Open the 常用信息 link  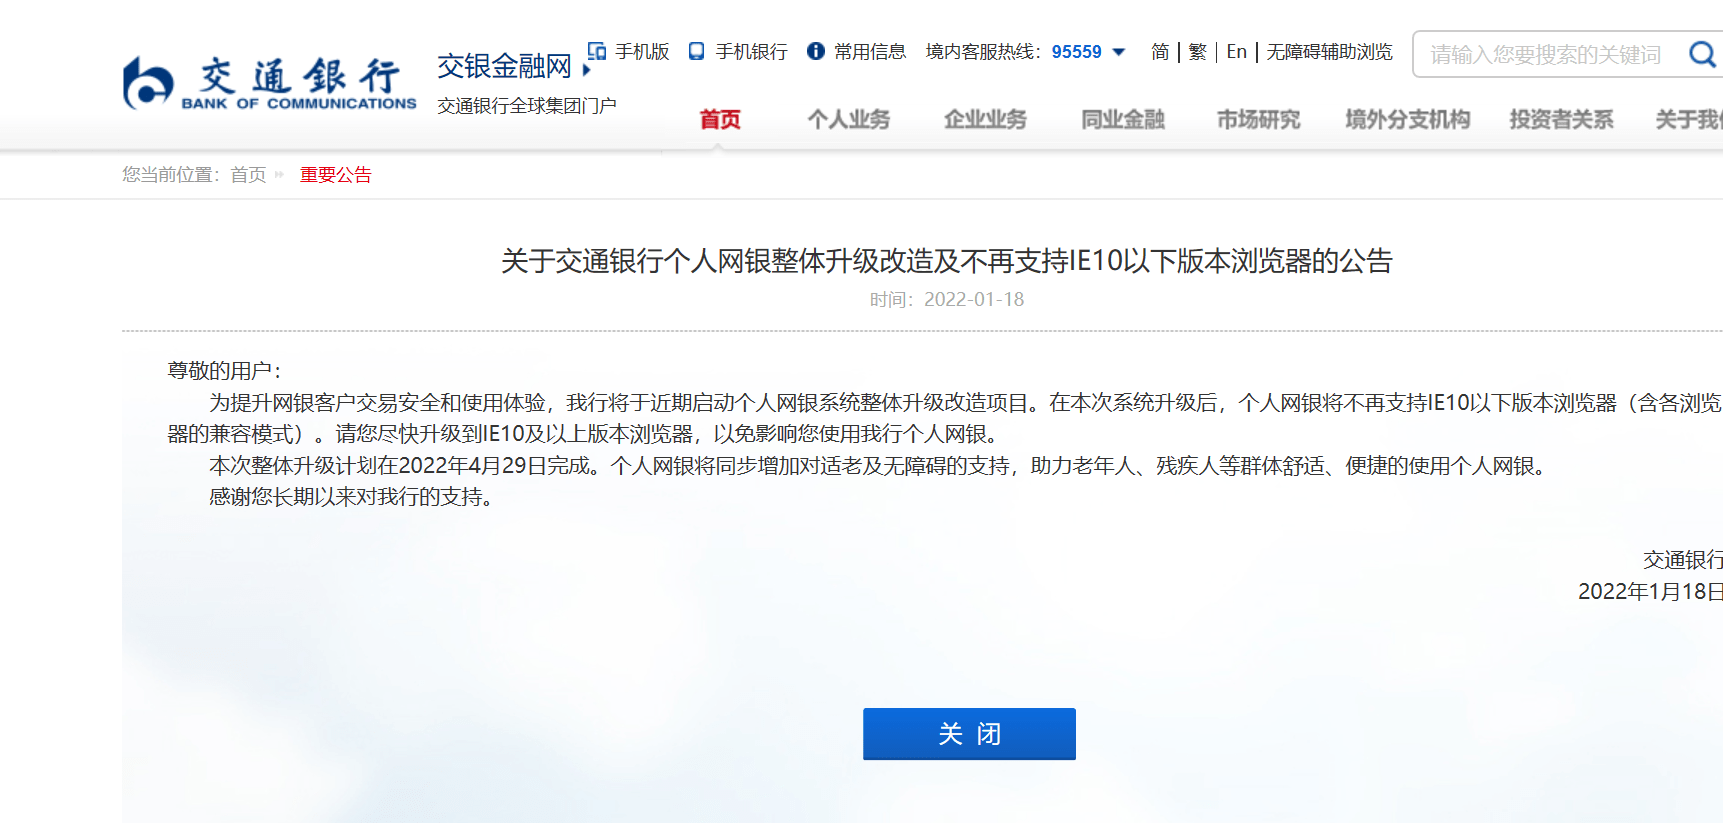point(870,51)
